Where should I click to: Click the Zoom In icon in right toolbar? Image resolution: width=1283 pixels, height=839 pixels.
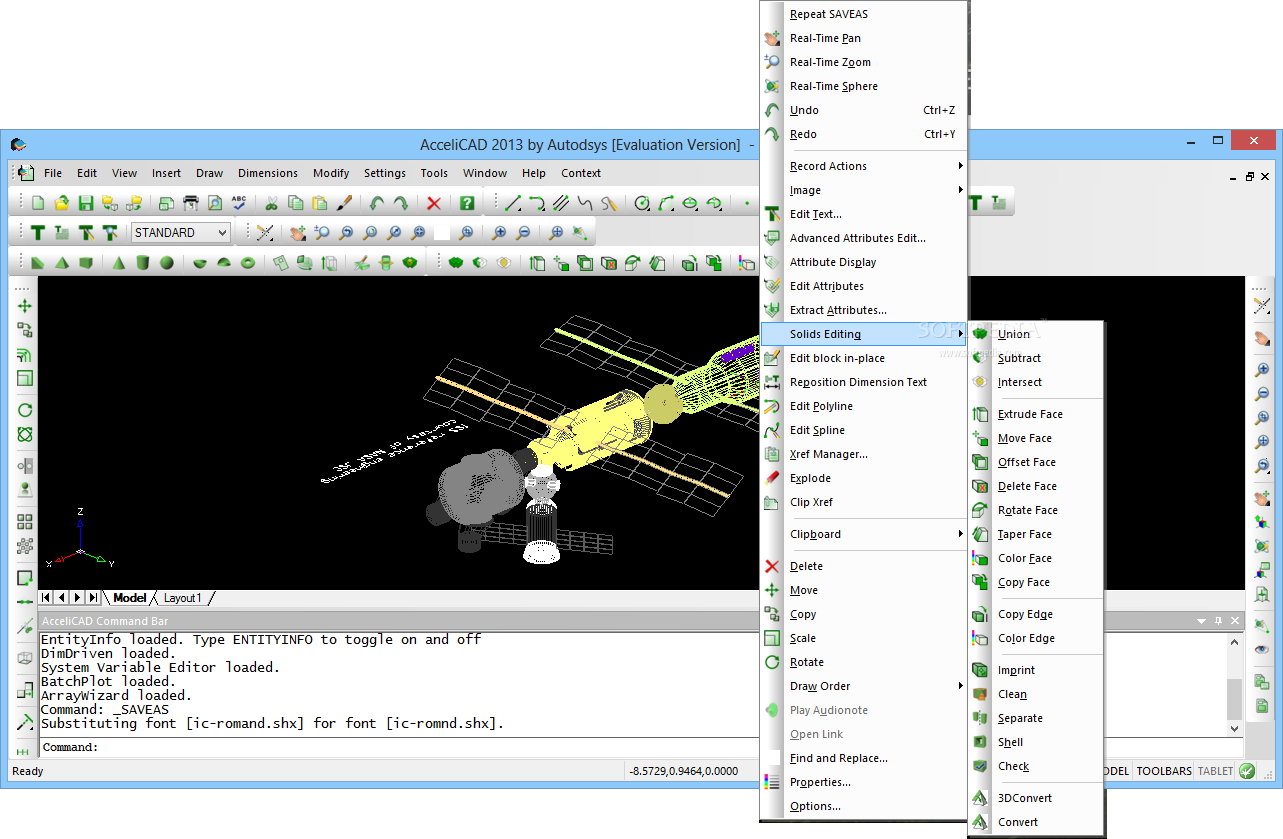click(1263, 370)
